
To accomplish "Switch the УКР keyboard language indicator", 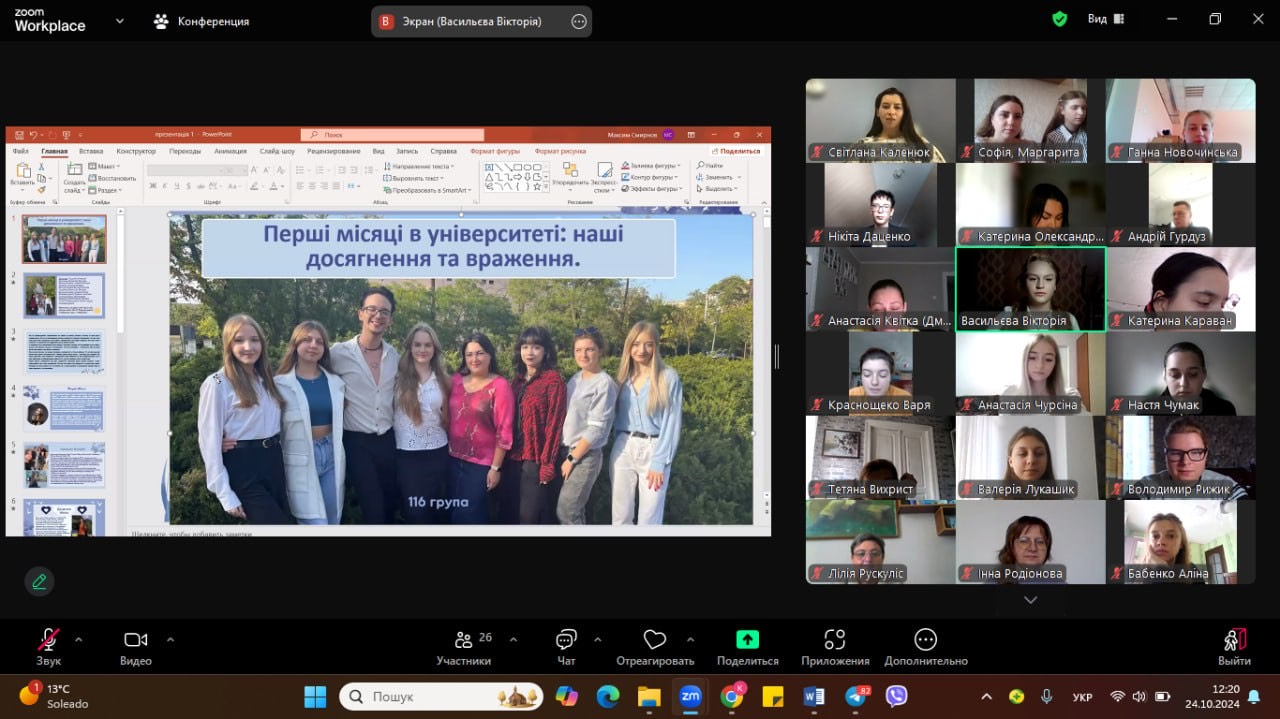I will coord(1081,697).
